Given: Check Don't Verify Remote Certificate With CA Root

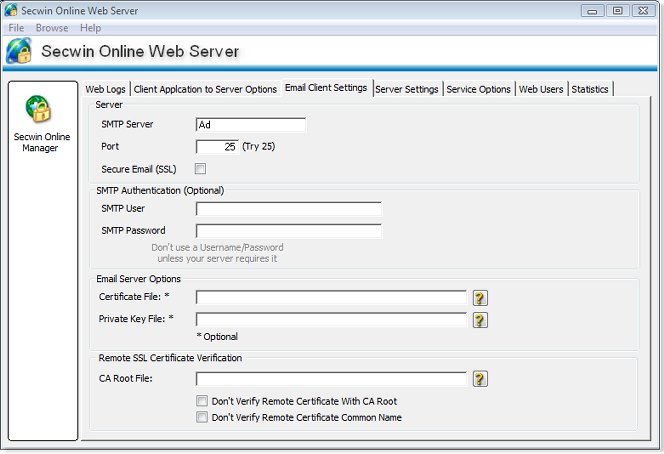Looking at the screenshot, I should tap(202, 401).
